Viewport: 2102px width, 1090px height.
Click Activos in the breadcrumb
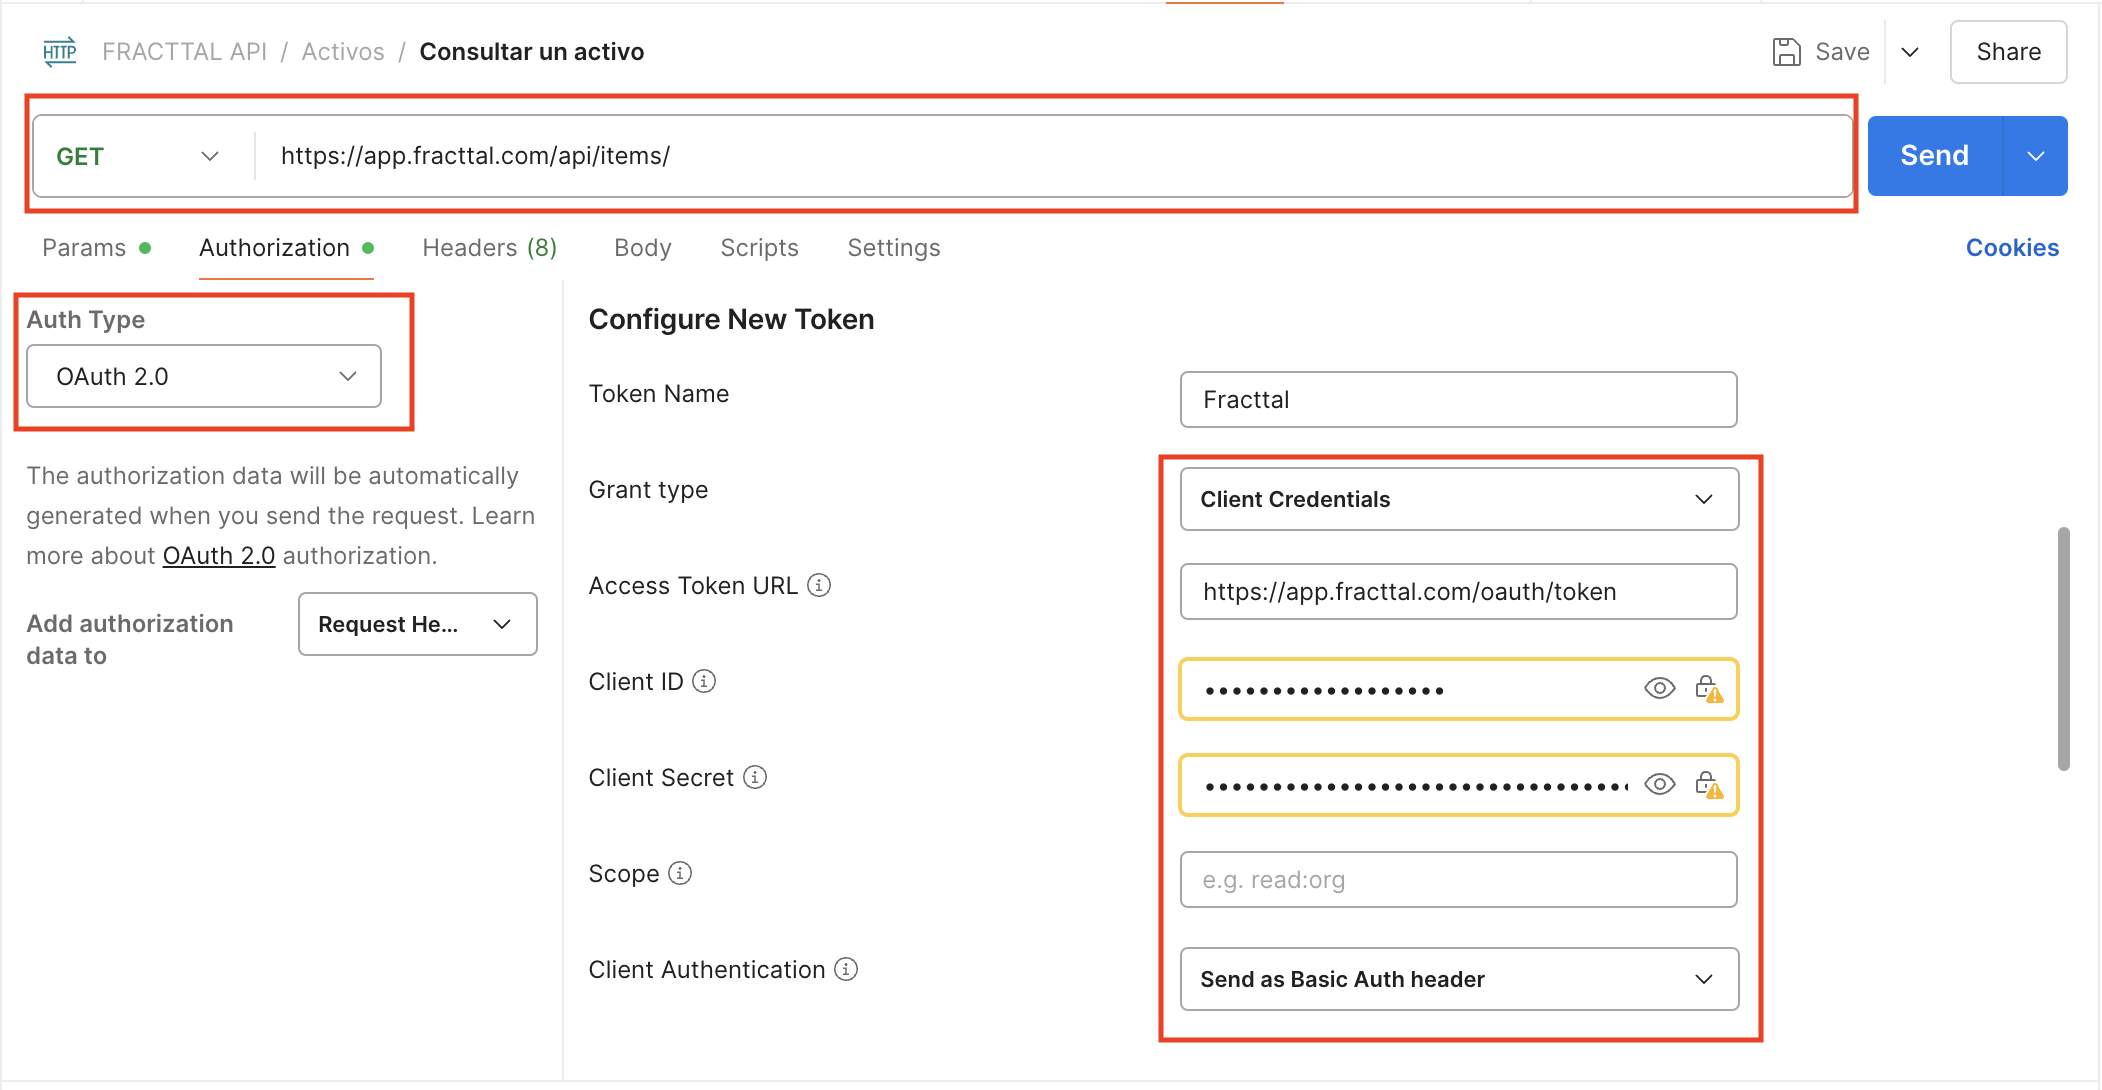pyautogui.click(x=343, y=52)
